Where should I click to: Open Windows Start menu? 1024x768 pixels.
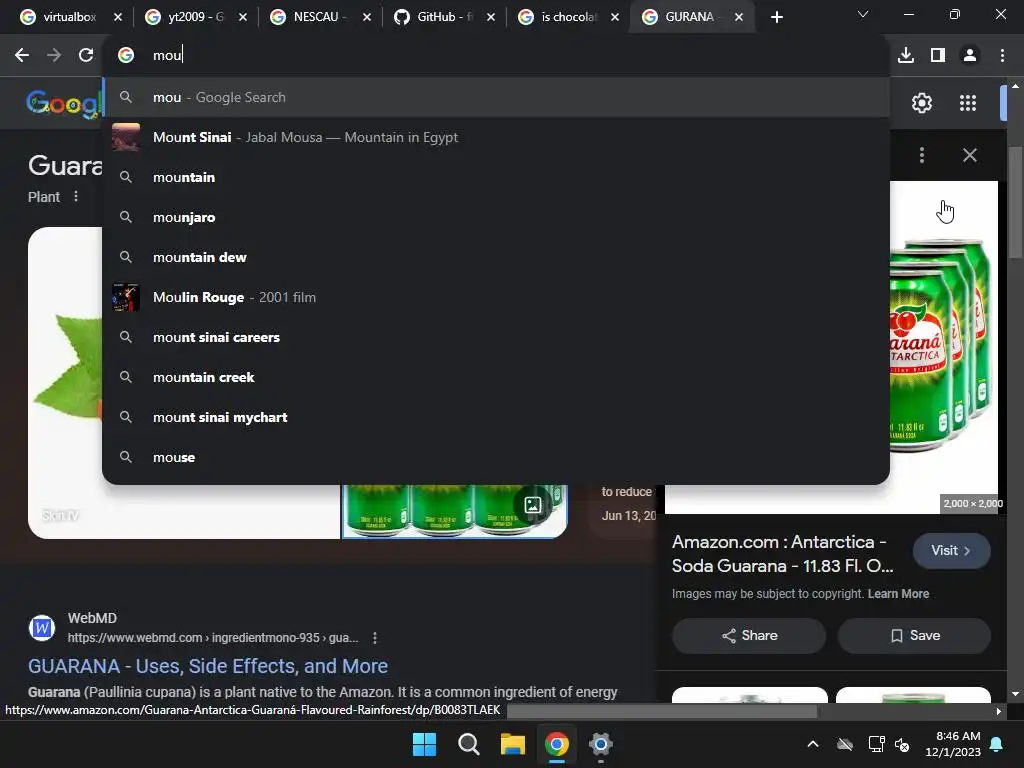tap(424, 744)
